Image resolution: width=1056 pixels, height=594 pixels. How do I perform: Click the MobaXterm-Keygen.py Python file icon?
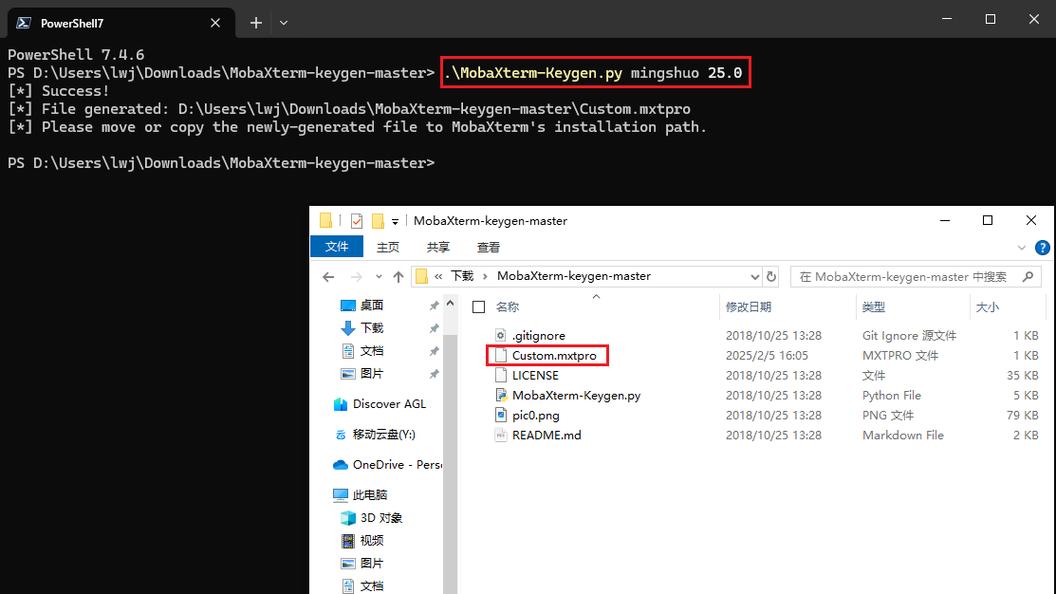(x=500, y=395)
